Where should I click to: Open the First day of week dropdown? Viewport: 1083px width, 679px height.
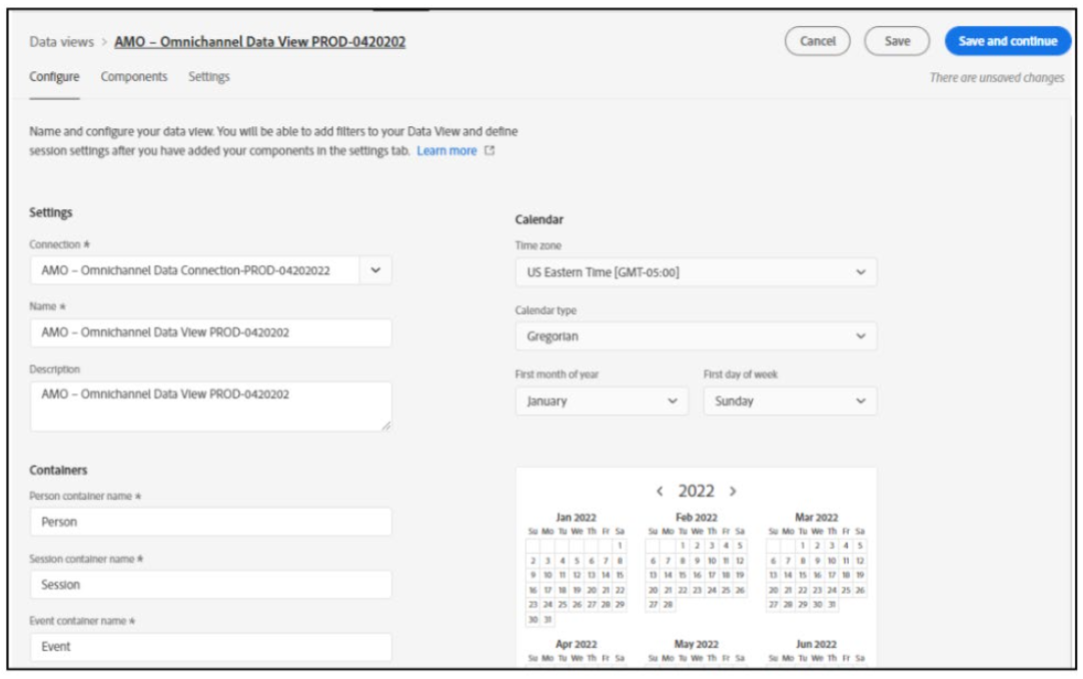pyautogui.click(x=790, y=401)
